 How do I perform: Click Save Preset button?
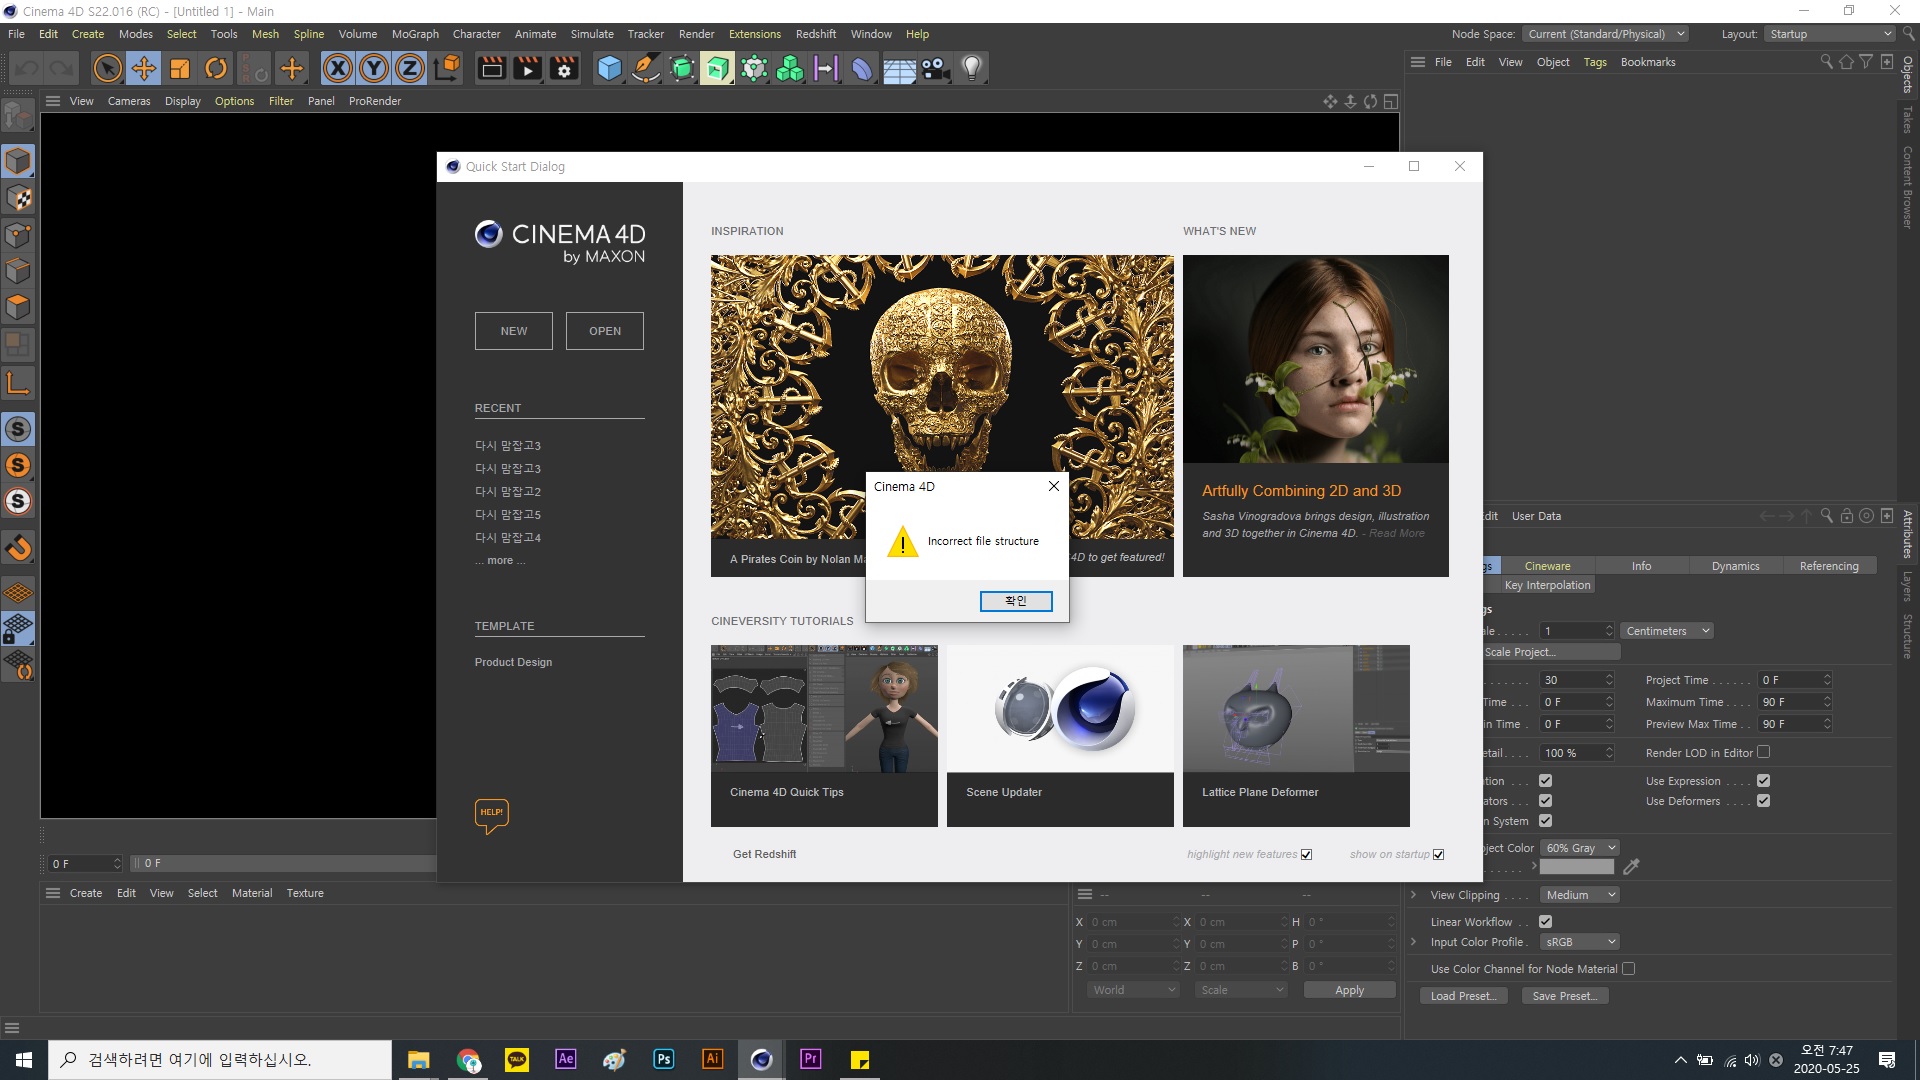[1565, 996]
